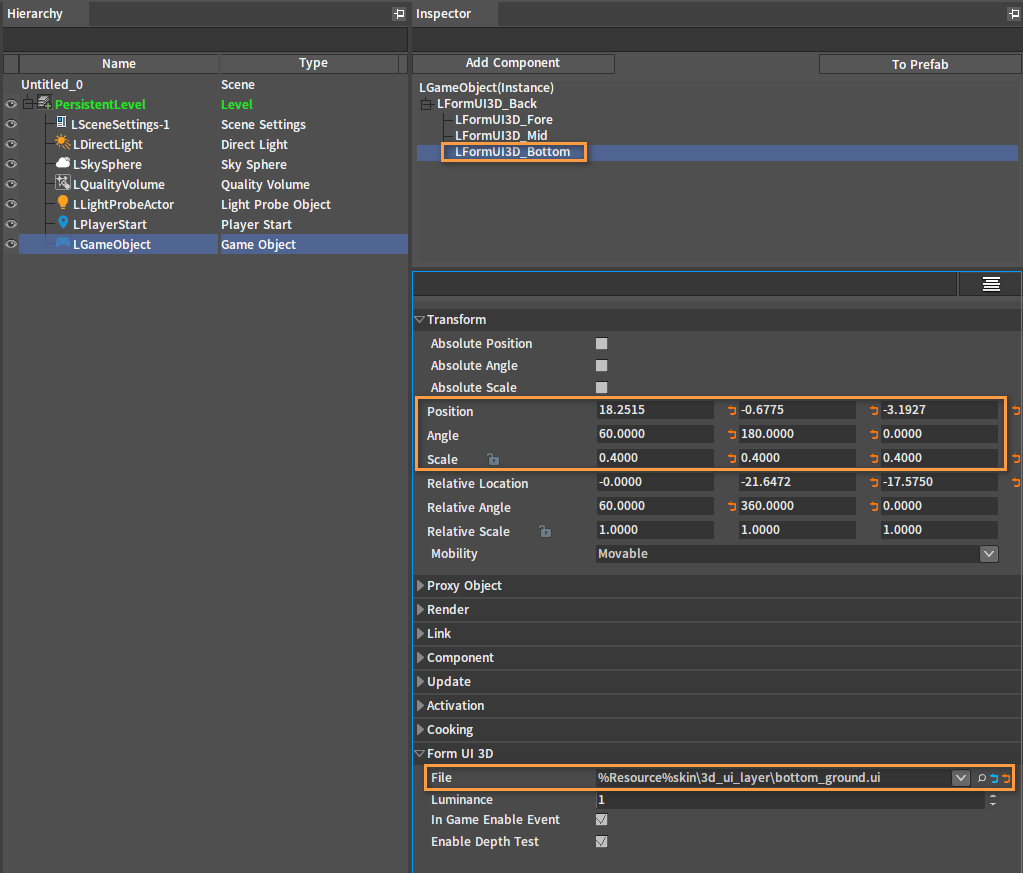
Task: Toggle the Relative Scale lock icon
Action: click(545, 531)
